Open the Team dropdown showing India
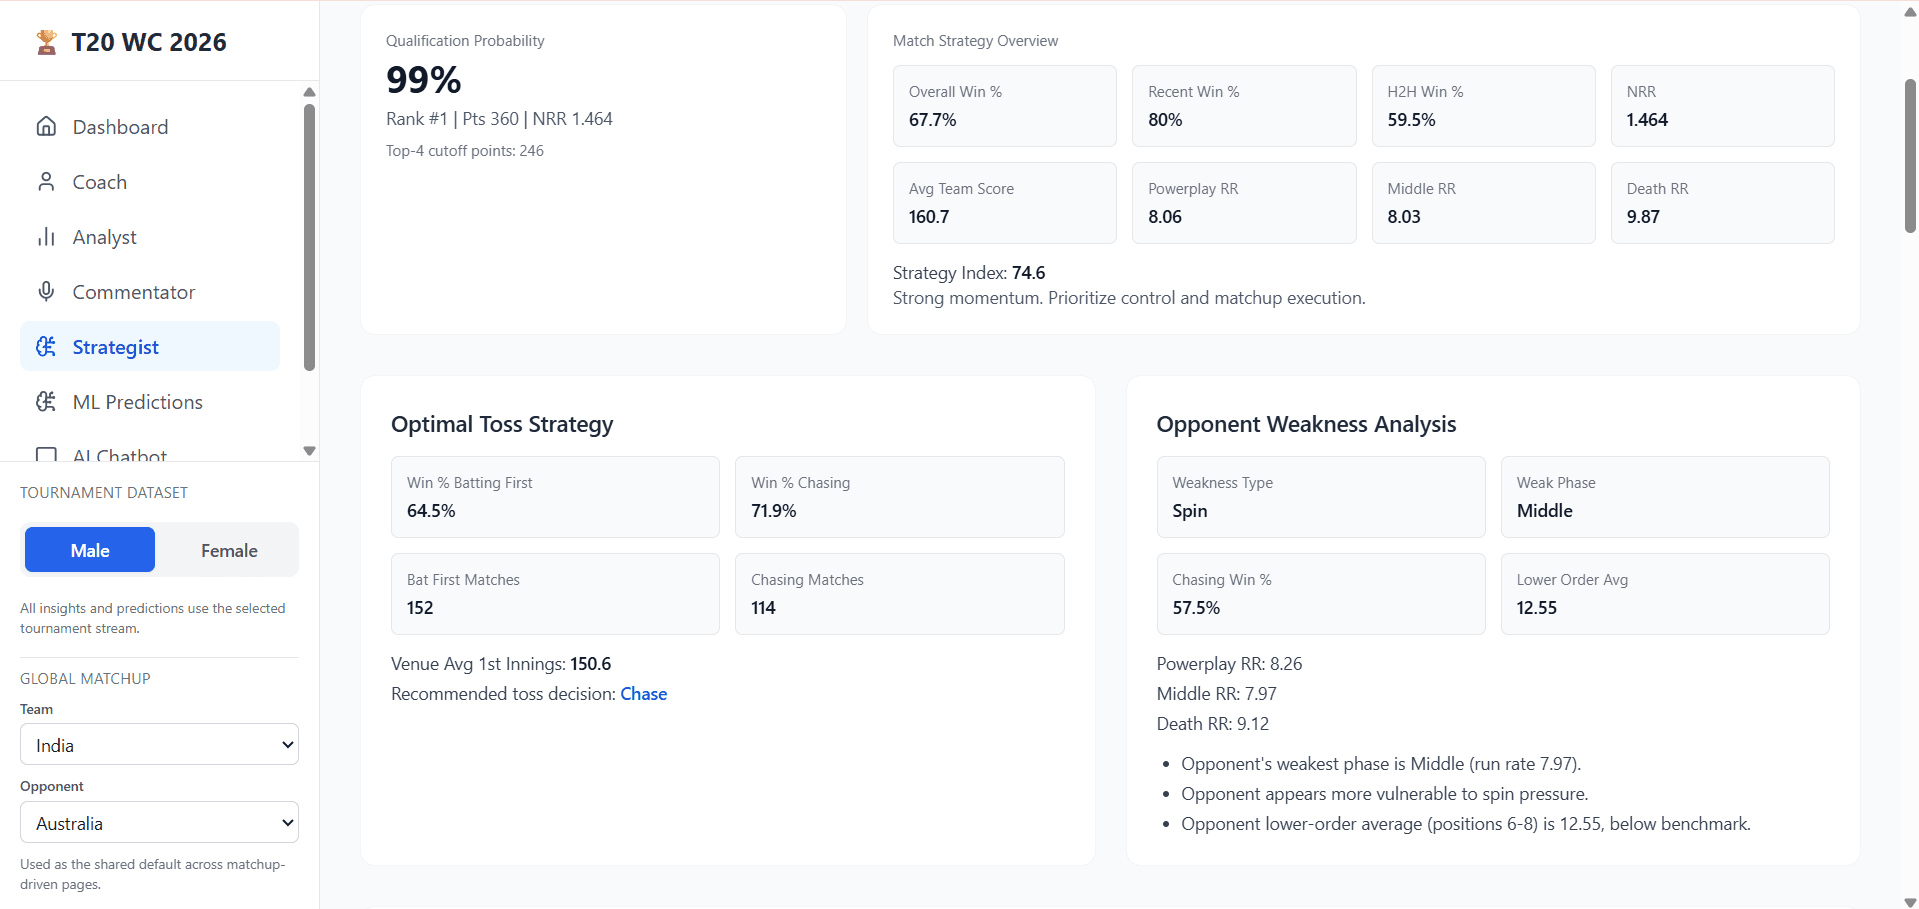Screen dimensions: 1919x909 [x=159, y=745]
